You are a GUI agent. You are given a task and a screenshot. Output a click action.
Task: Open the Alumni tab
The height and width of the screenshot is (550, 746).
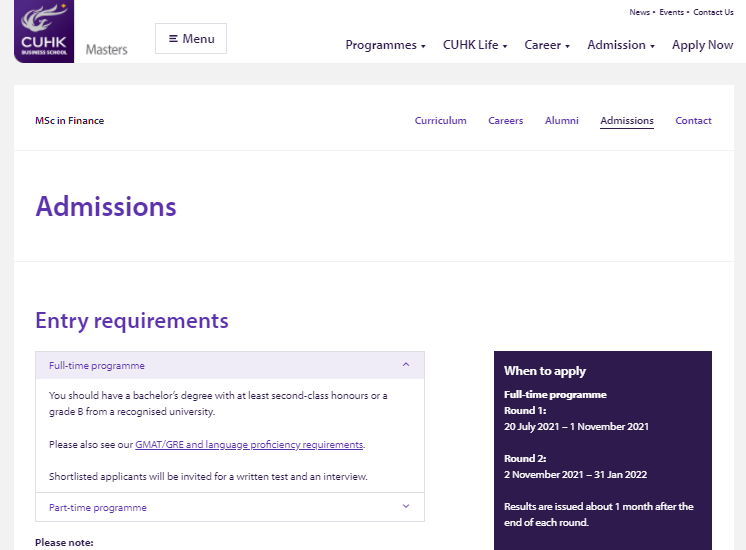562,121
